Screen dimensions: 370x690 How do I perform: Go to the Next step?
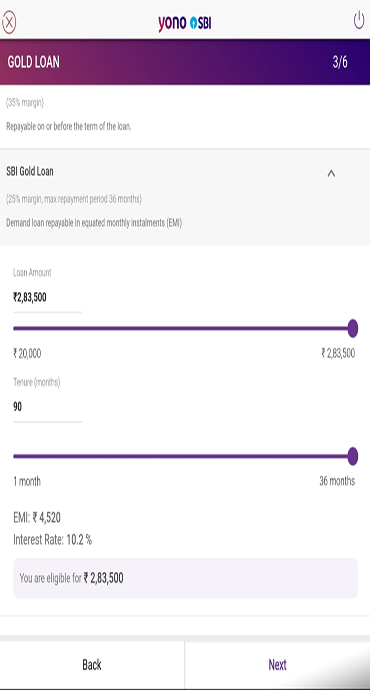(x=278, y=664)
